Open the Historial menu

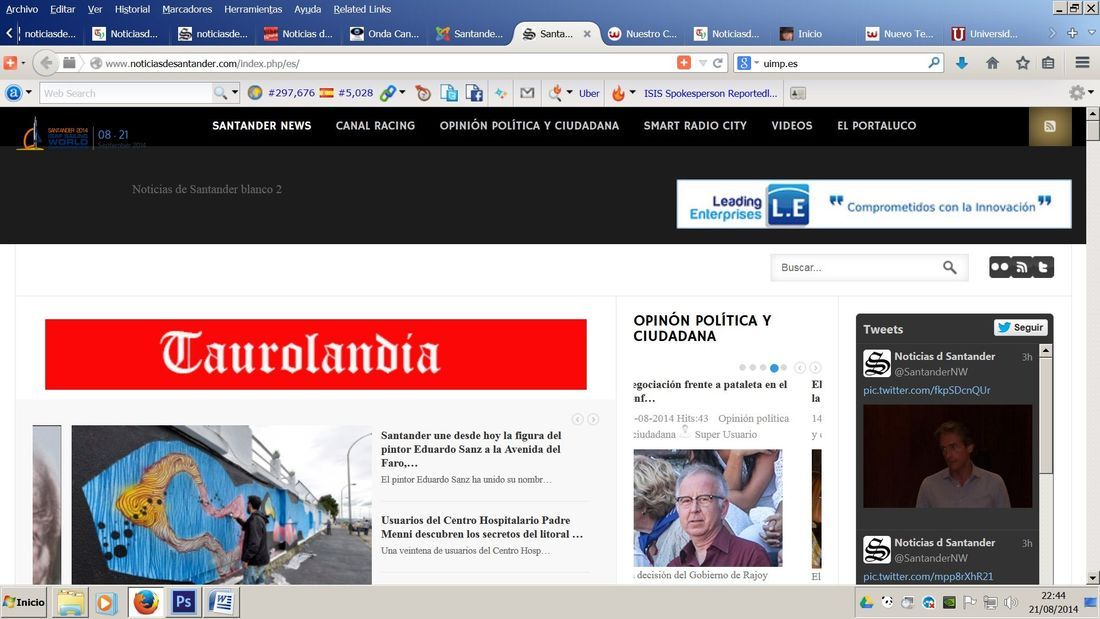coord(132,9)
